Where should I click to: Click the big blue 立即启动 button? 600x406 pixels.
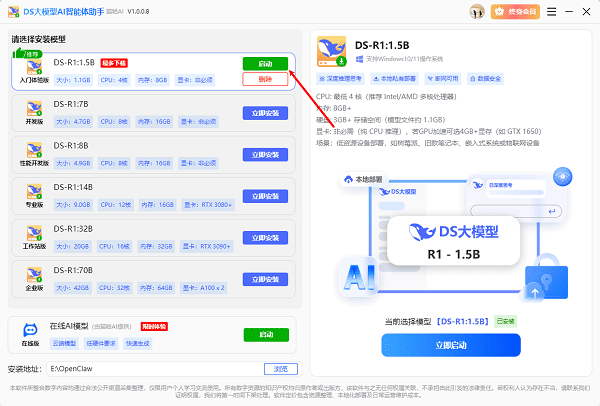click(x=451, y=345)
